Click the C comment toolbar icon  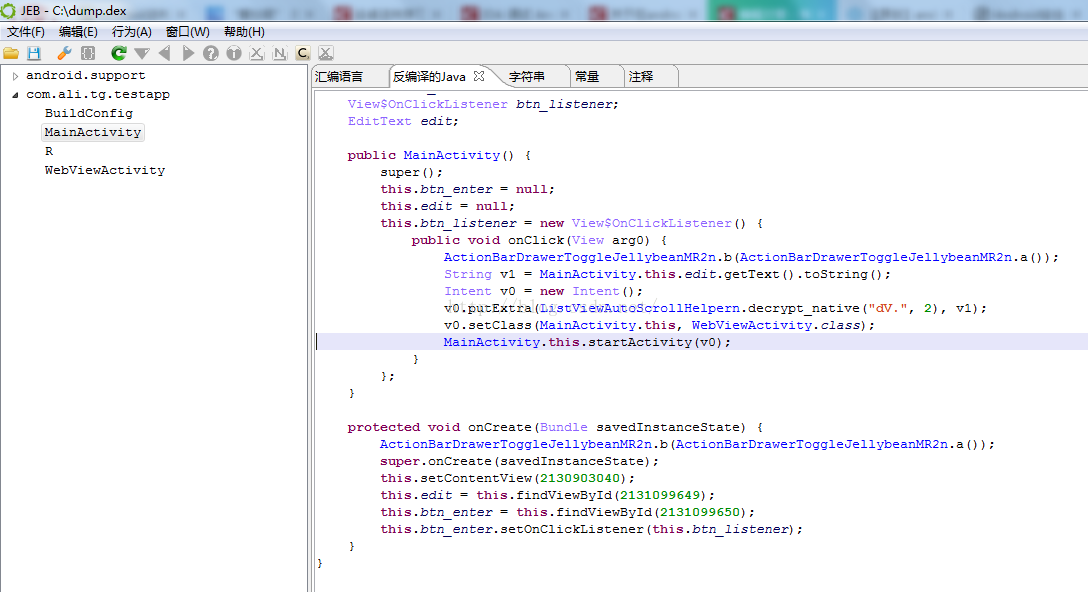click(303, 53)
